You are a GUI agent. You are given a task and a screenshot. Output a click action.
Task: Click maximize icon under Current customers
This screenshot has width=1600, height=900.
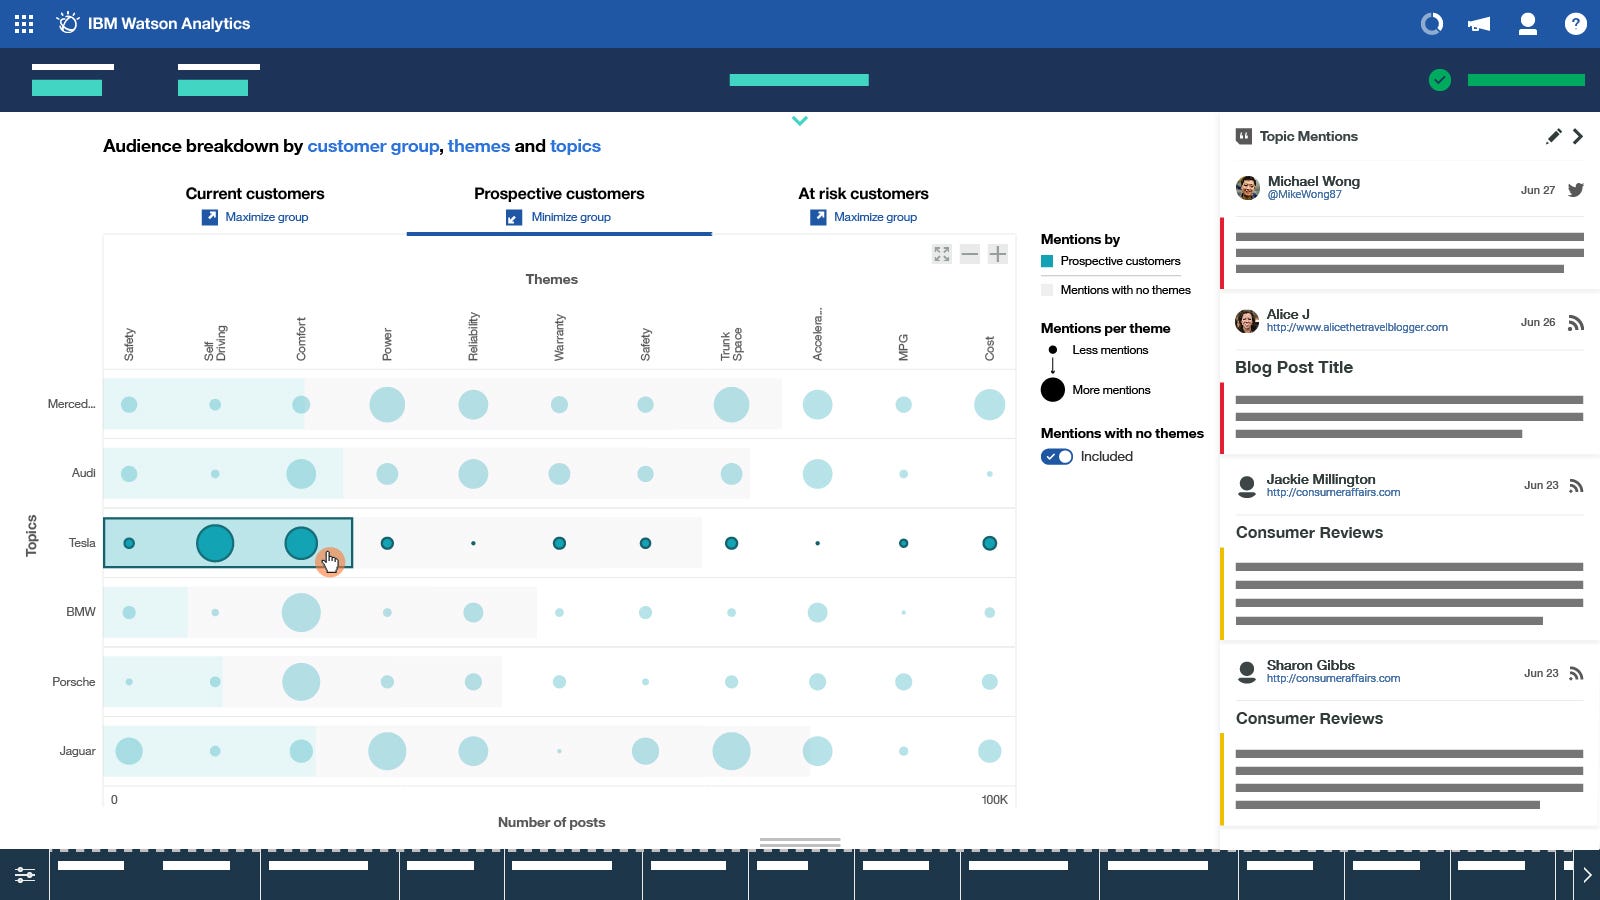(210, 217)
